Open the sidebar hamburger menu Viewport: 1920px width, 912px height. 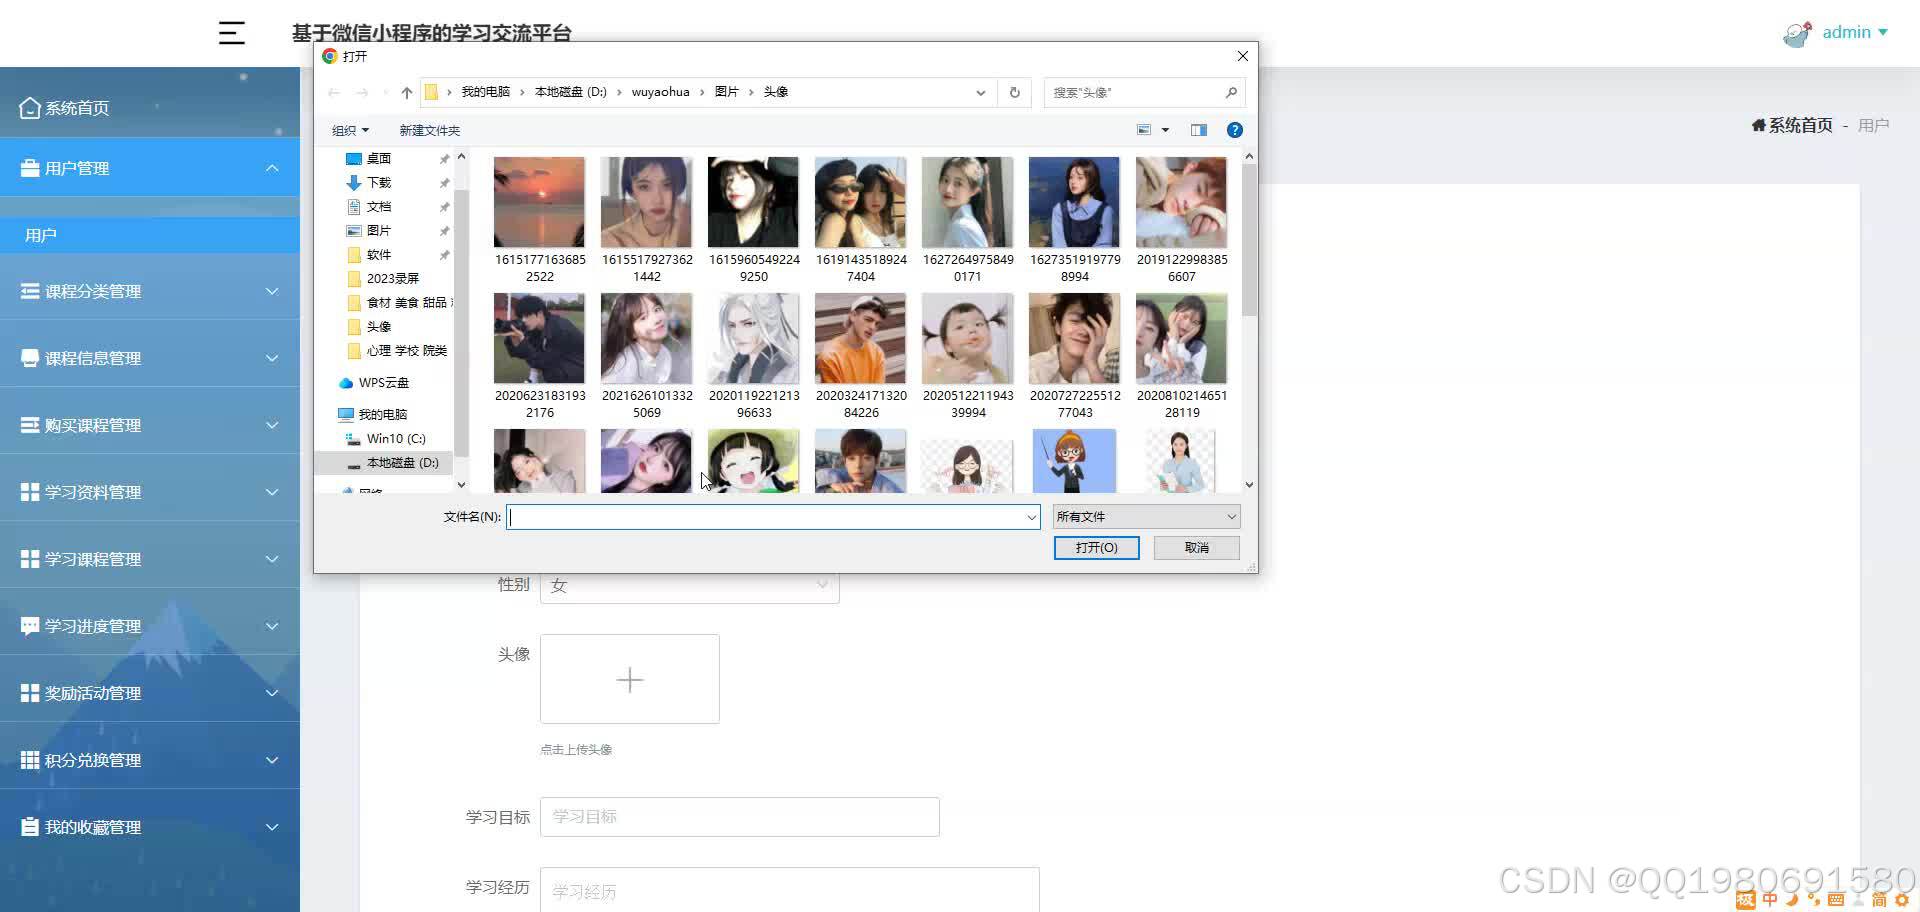pos(231,33)
